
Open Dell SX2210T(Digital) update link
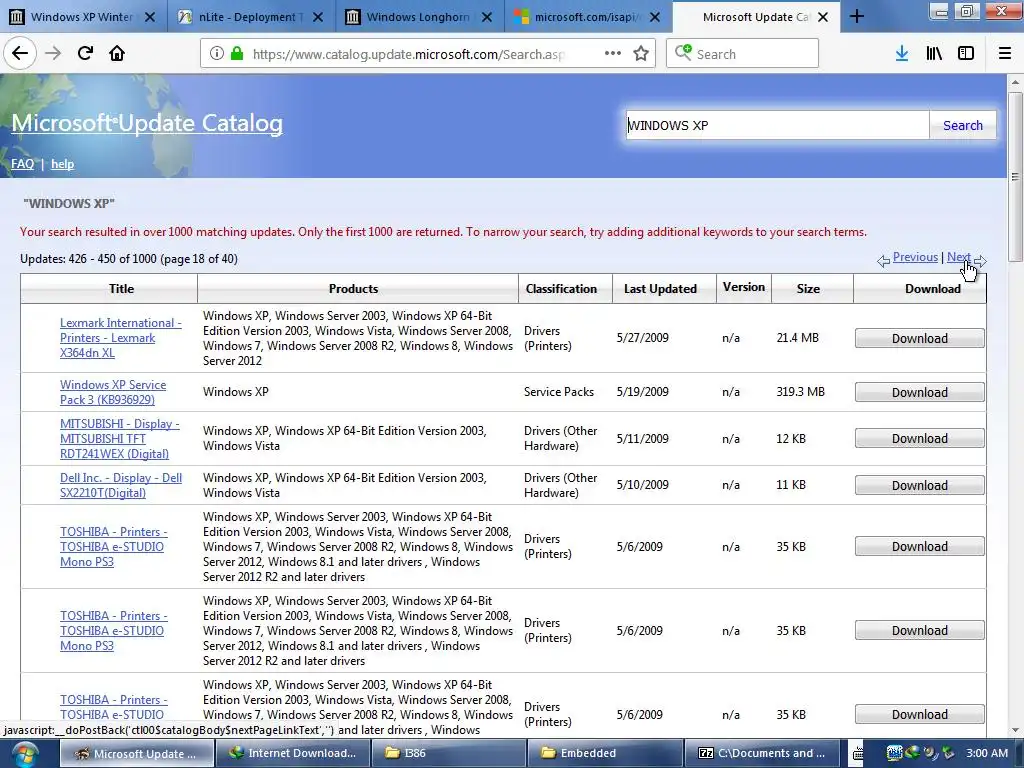point(121,485)
